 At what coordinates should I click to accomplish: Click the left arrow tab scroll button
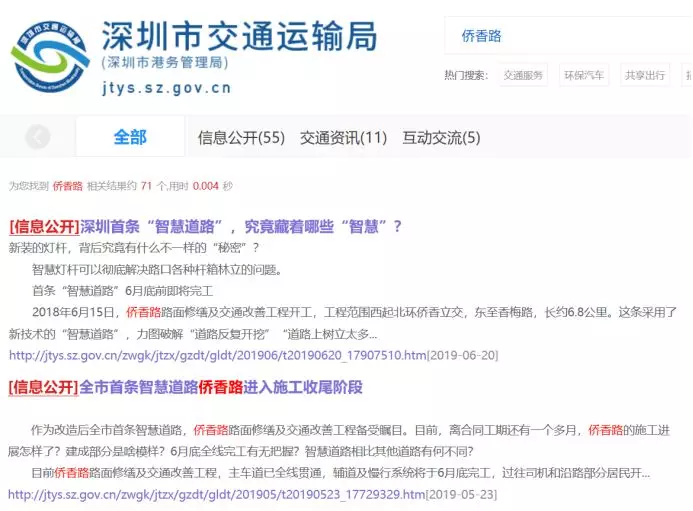38,137
